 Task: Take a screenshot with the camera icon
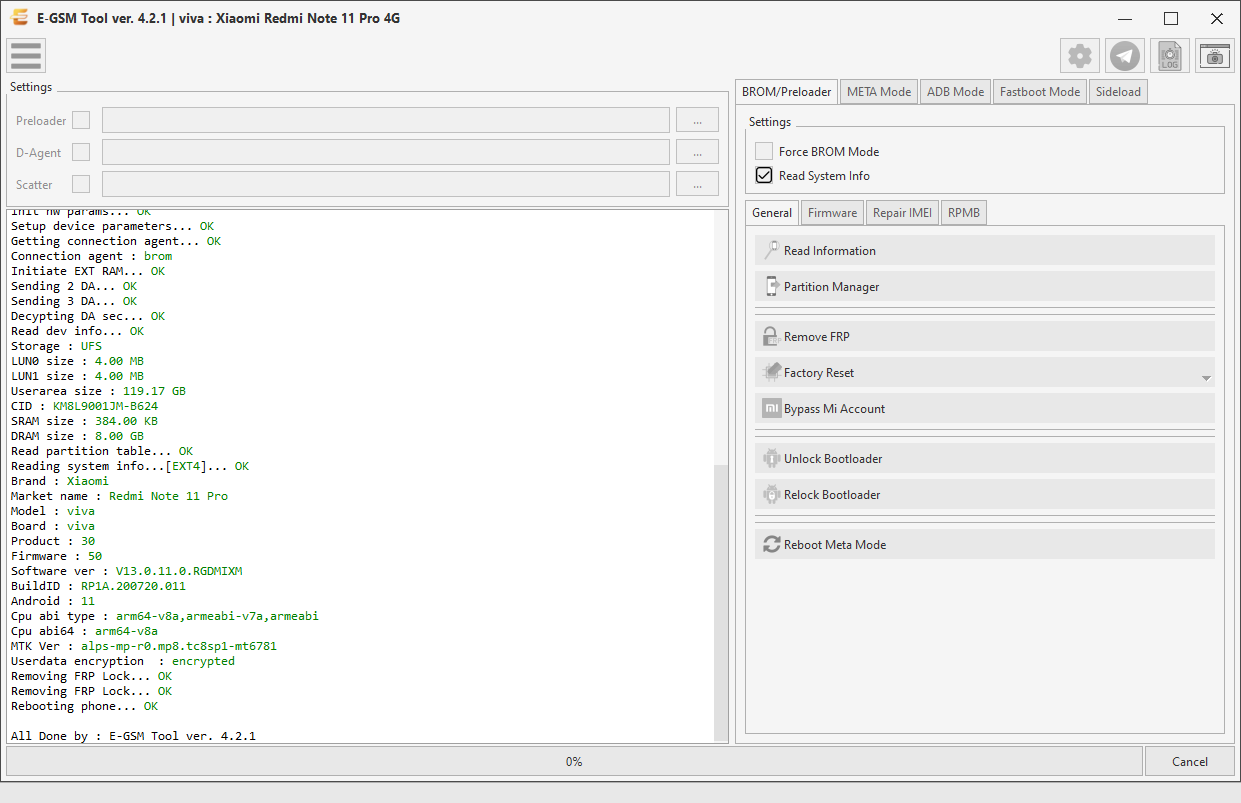coord(1215,56)
